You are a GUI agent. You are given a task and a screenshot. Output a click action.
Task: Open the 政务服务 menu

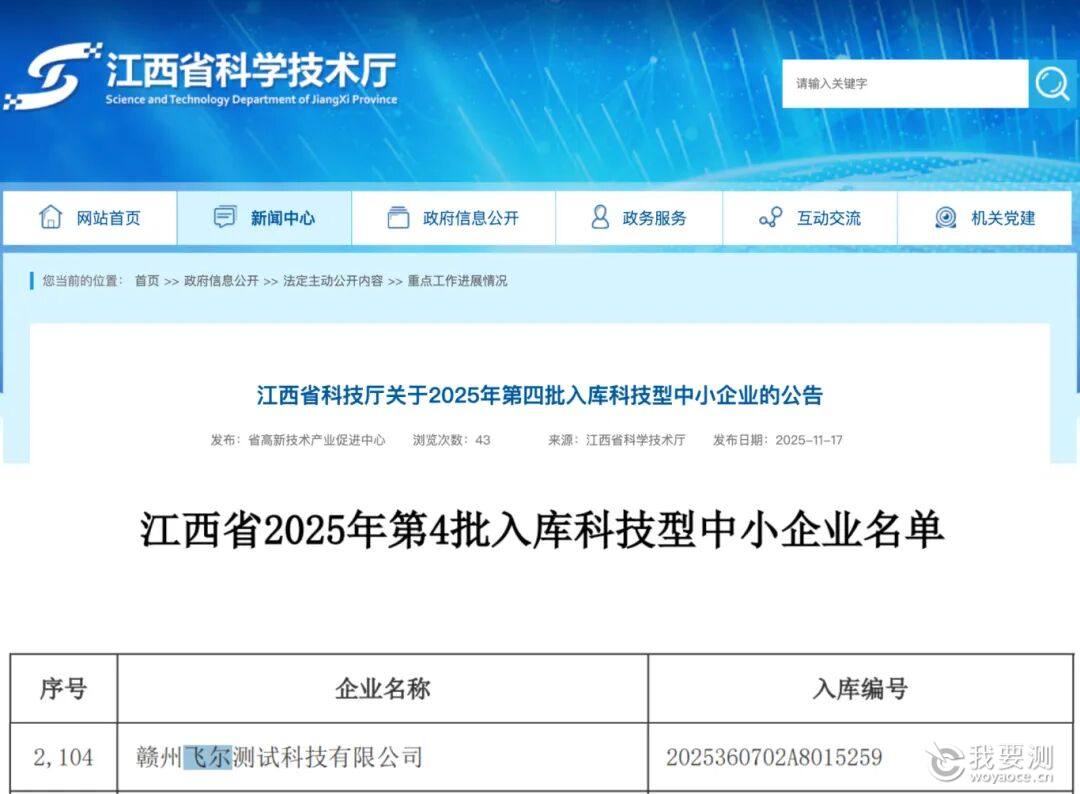[x=639, y=218]
